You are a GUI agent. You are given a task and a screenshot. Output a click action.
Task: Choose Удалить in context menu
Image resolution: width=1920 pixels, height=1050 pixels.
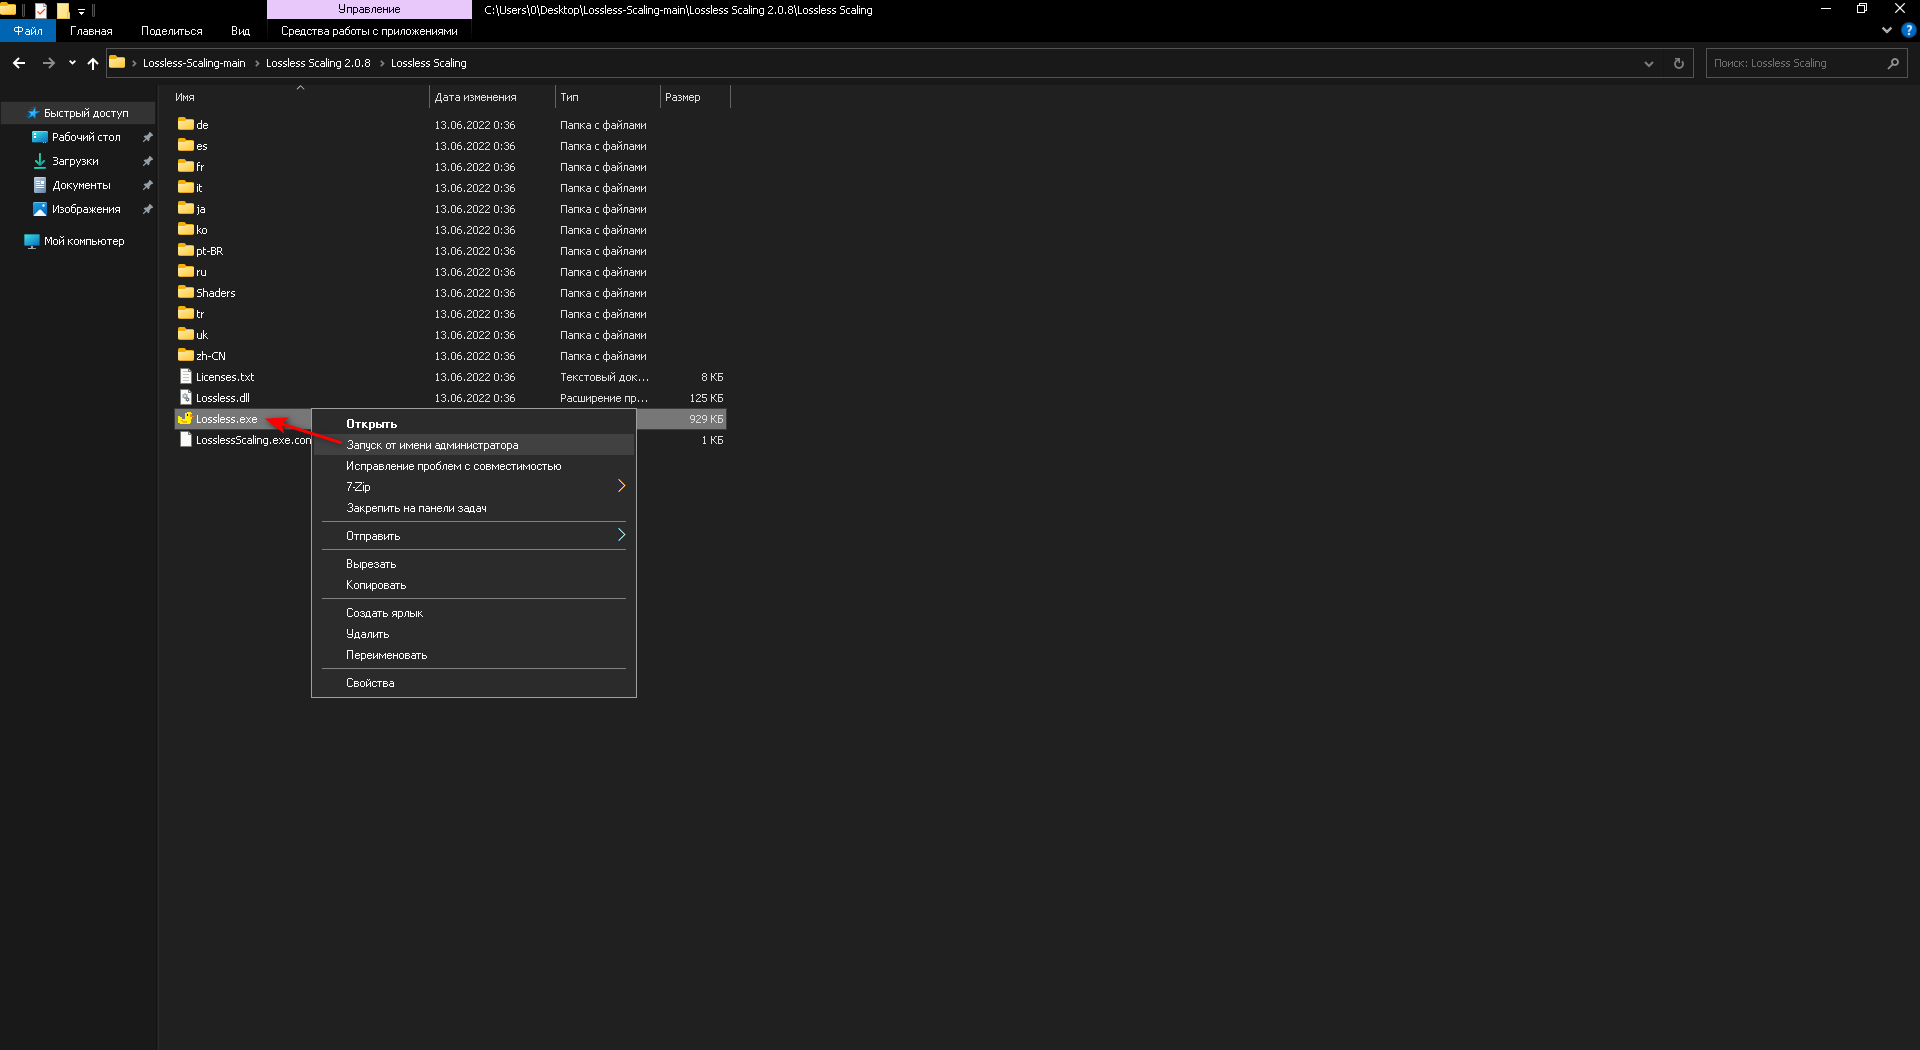tap(474, 634)
